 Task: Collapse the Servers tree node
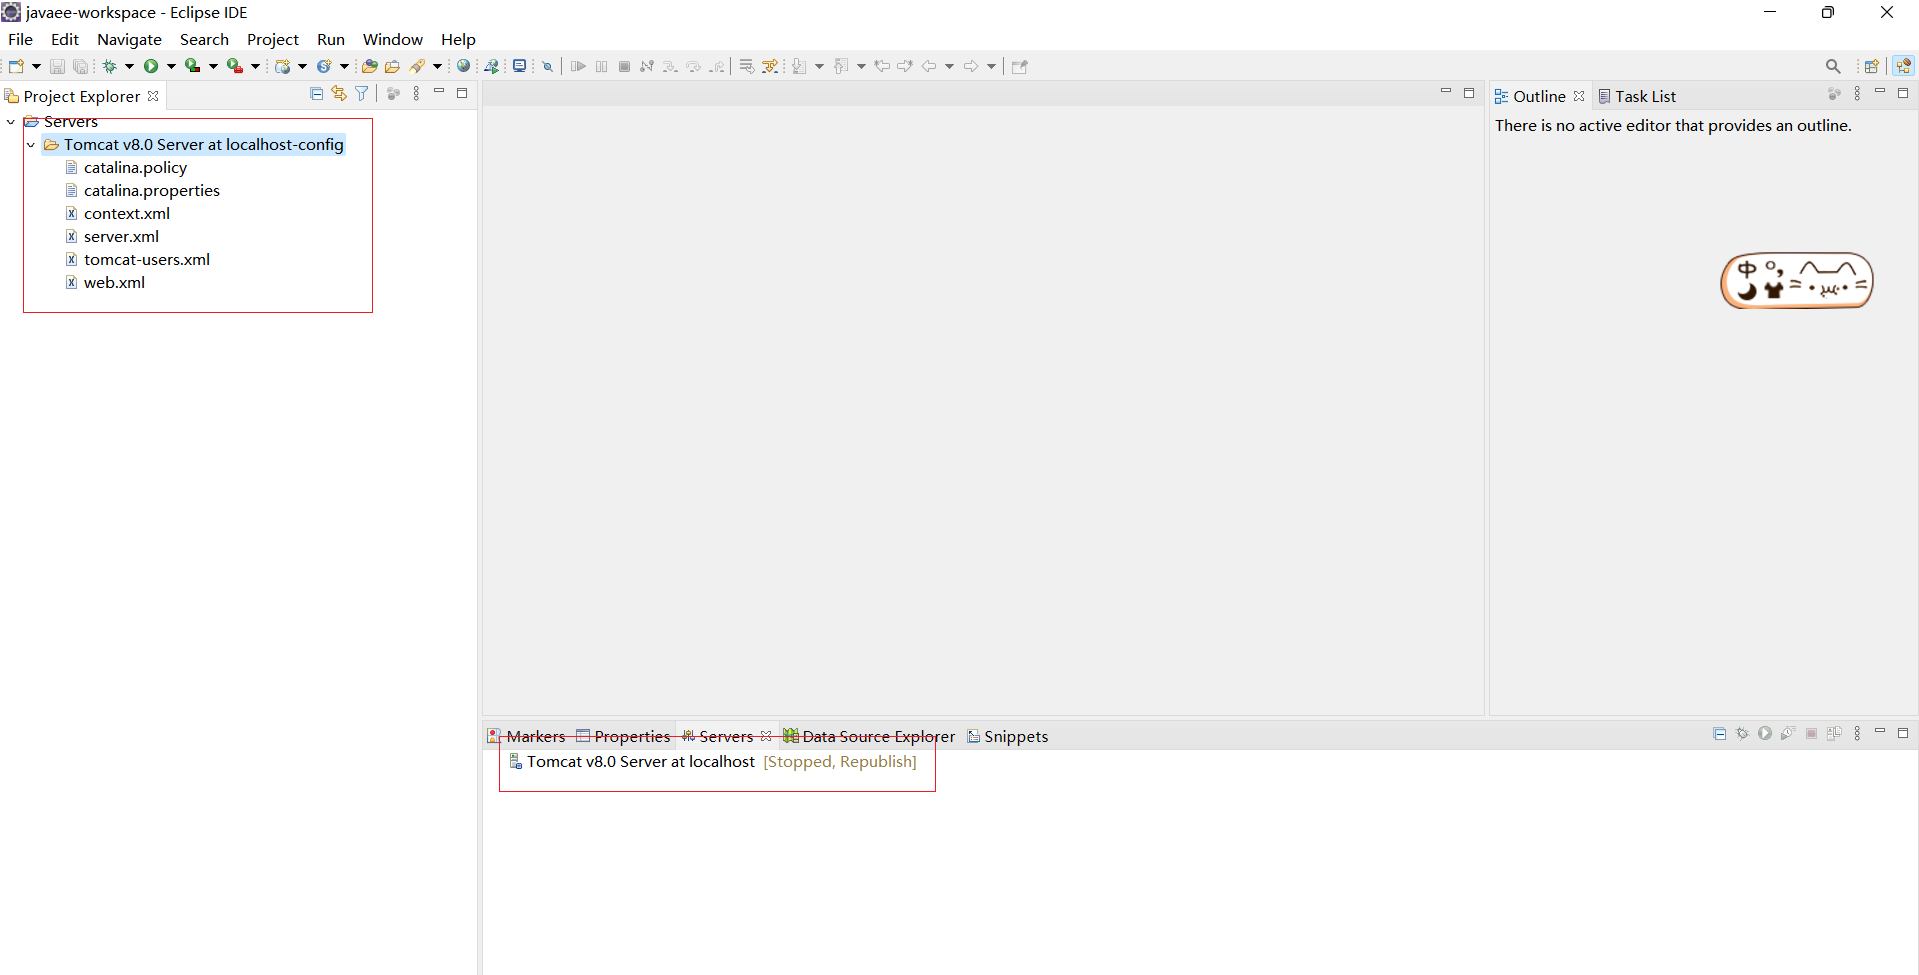click(11, 122)
